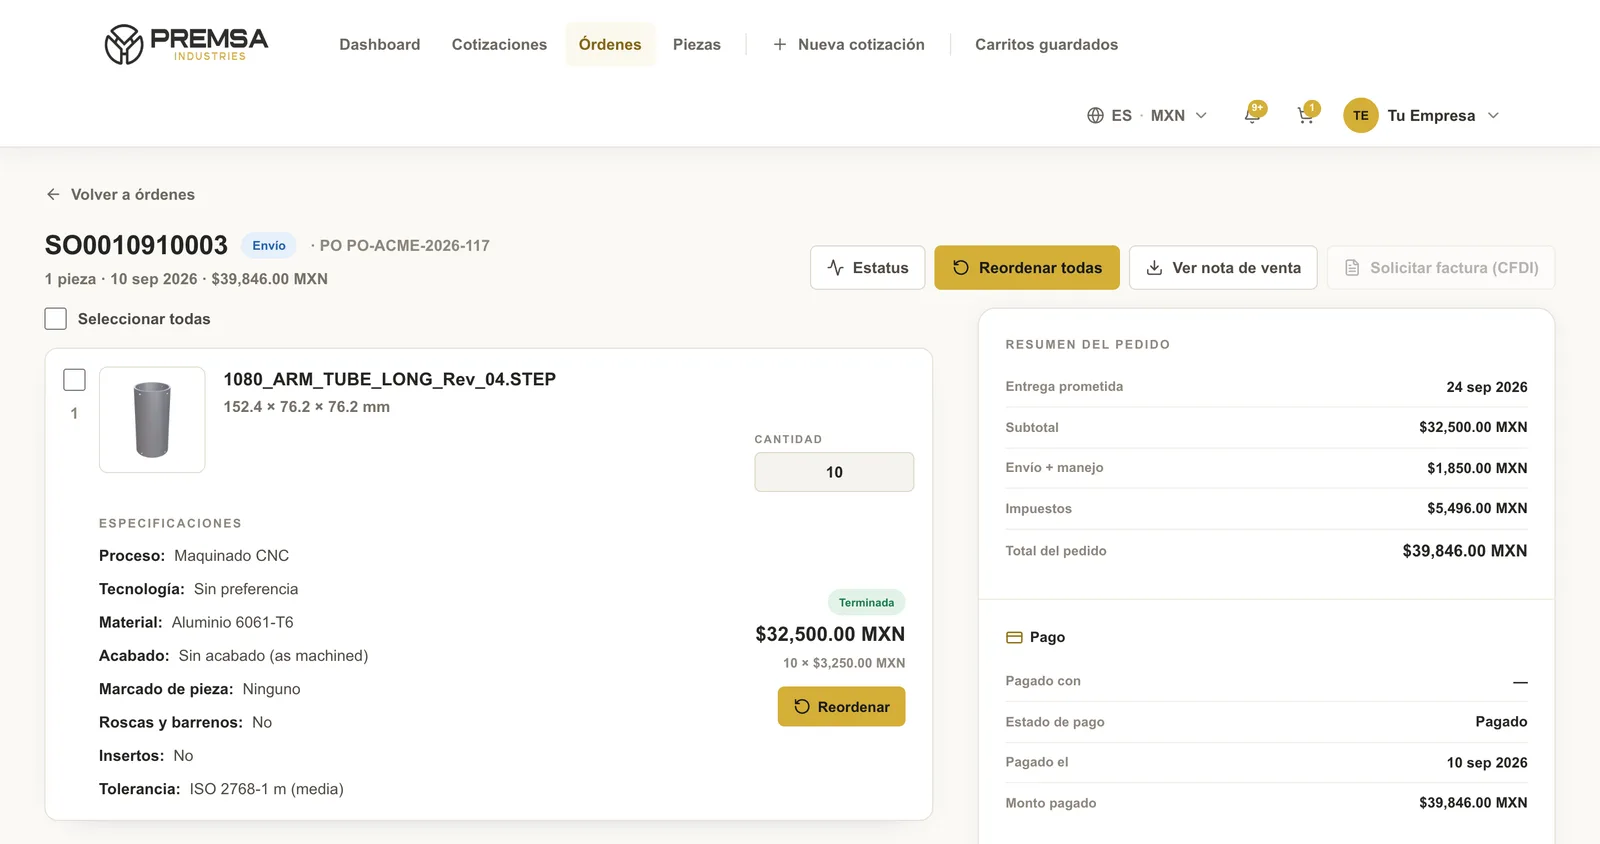This screenshot has height=844, width=1600.
Task: Click the Subtotal value $32,500.00 MXN
Action: pos(1473,427)
